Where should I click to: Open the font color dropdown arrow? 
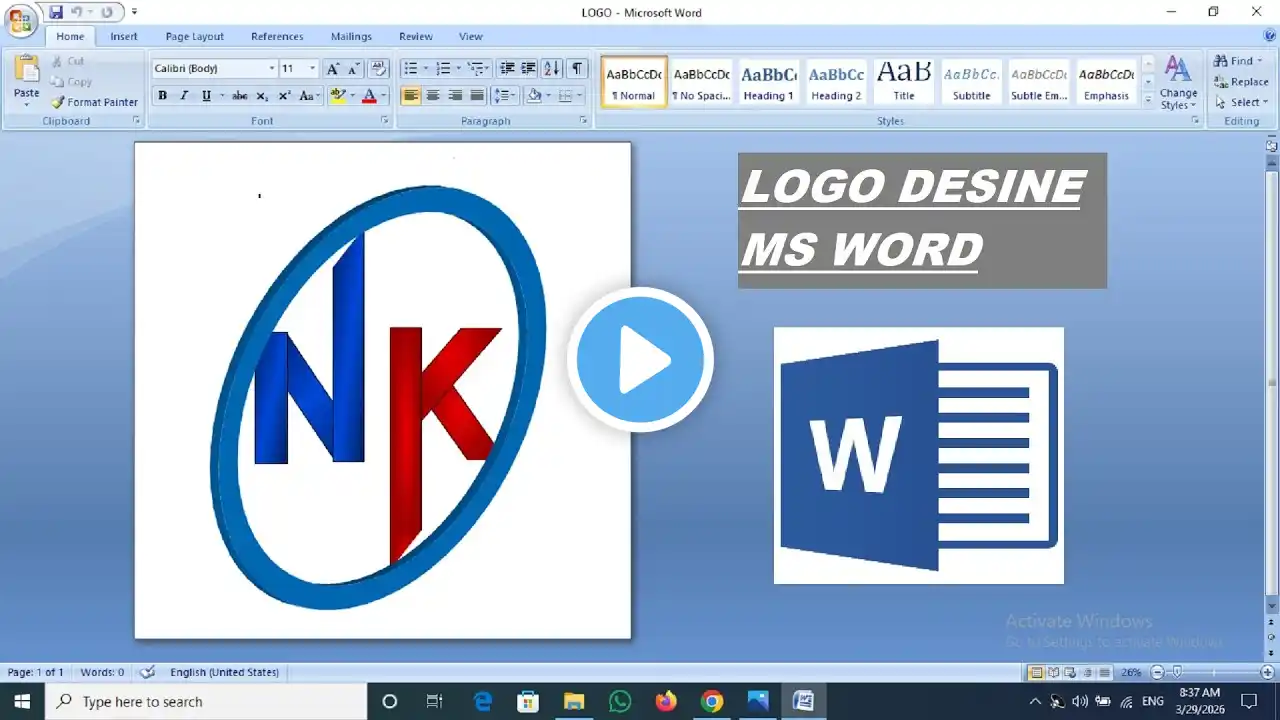[384, 96]
